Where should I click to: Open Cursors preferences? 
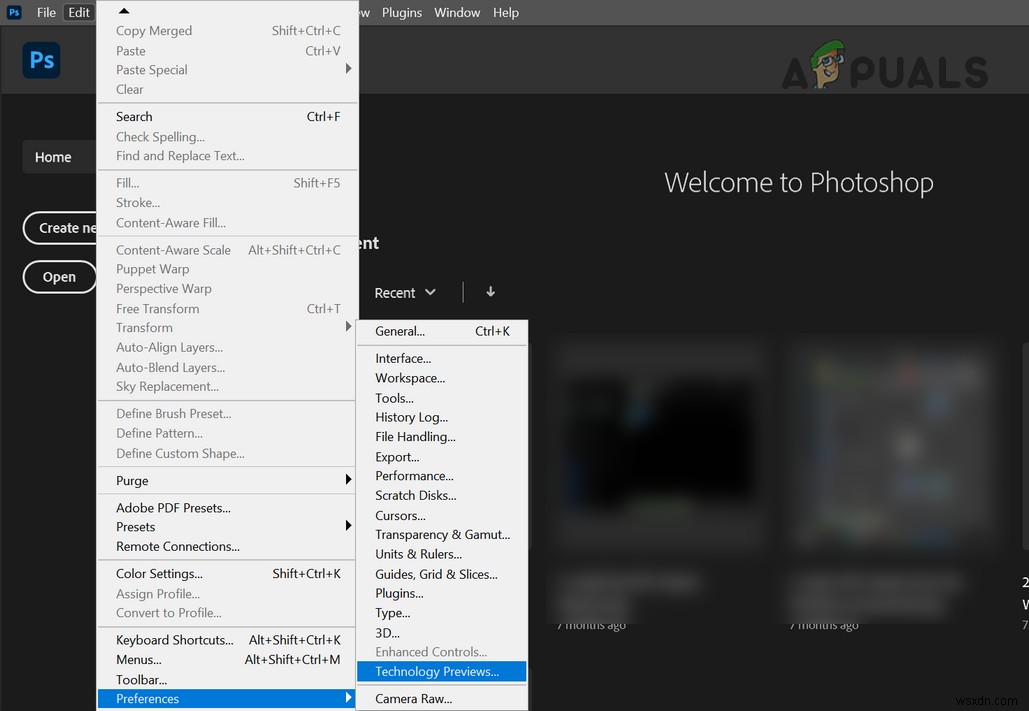442,515
